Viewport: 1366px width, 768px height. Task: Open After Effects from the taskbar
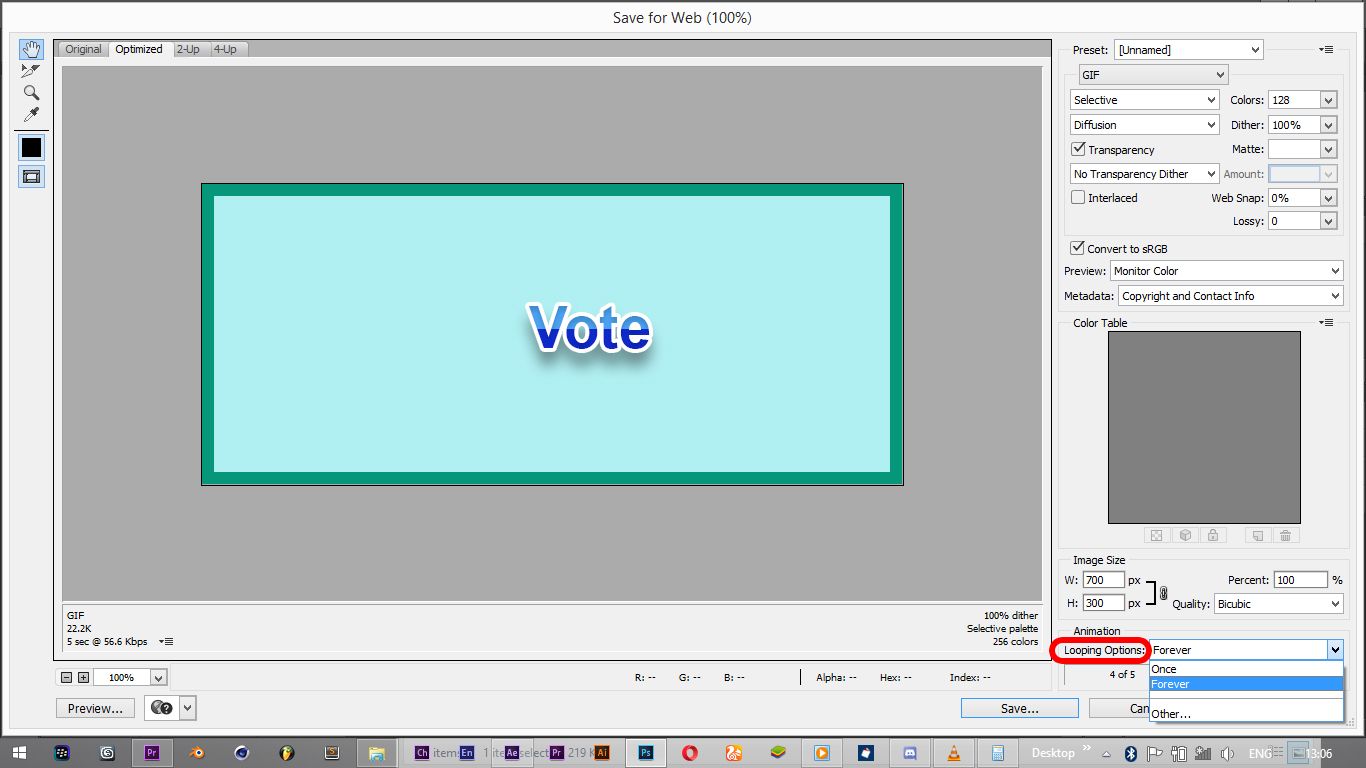pos(512,753)
